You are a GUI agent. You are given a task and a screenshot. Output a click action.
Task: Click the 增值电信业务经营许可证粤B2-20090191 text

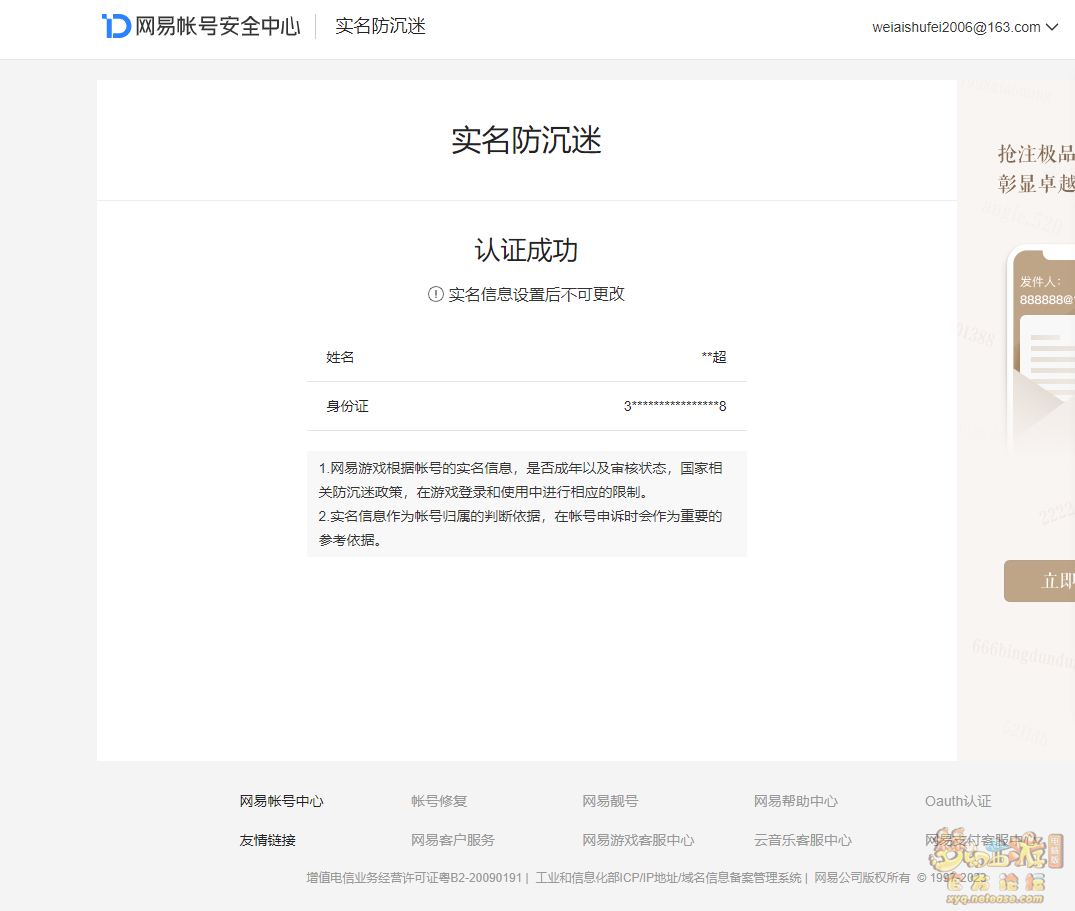(x=414, y=877)
